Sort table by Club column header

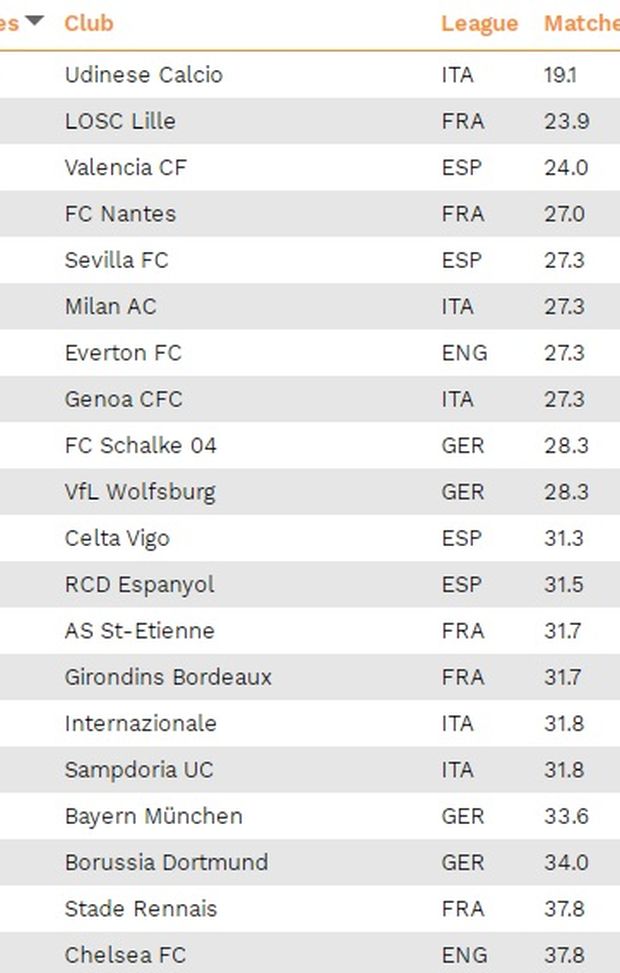89,23
